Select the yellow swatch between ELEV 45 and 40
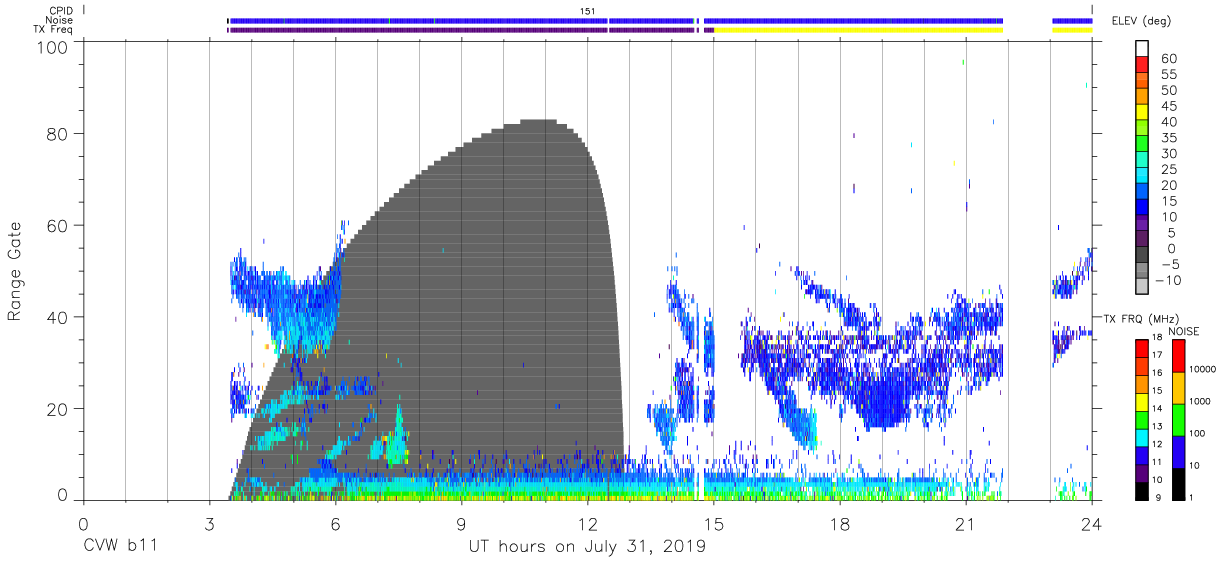1228x567 pixels. coord(1142,113)
